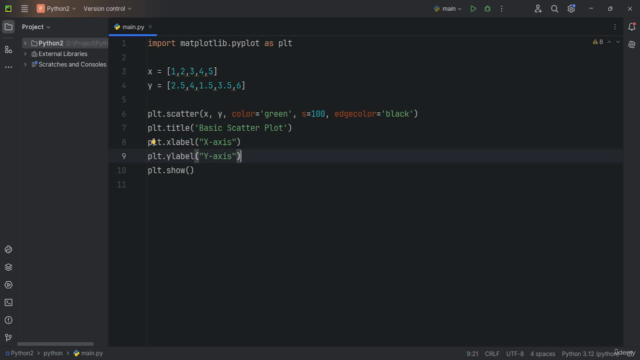Click python breadcrumb in status bar
The width and height of the screenshot is (640, 360).
tap(53, 353)
